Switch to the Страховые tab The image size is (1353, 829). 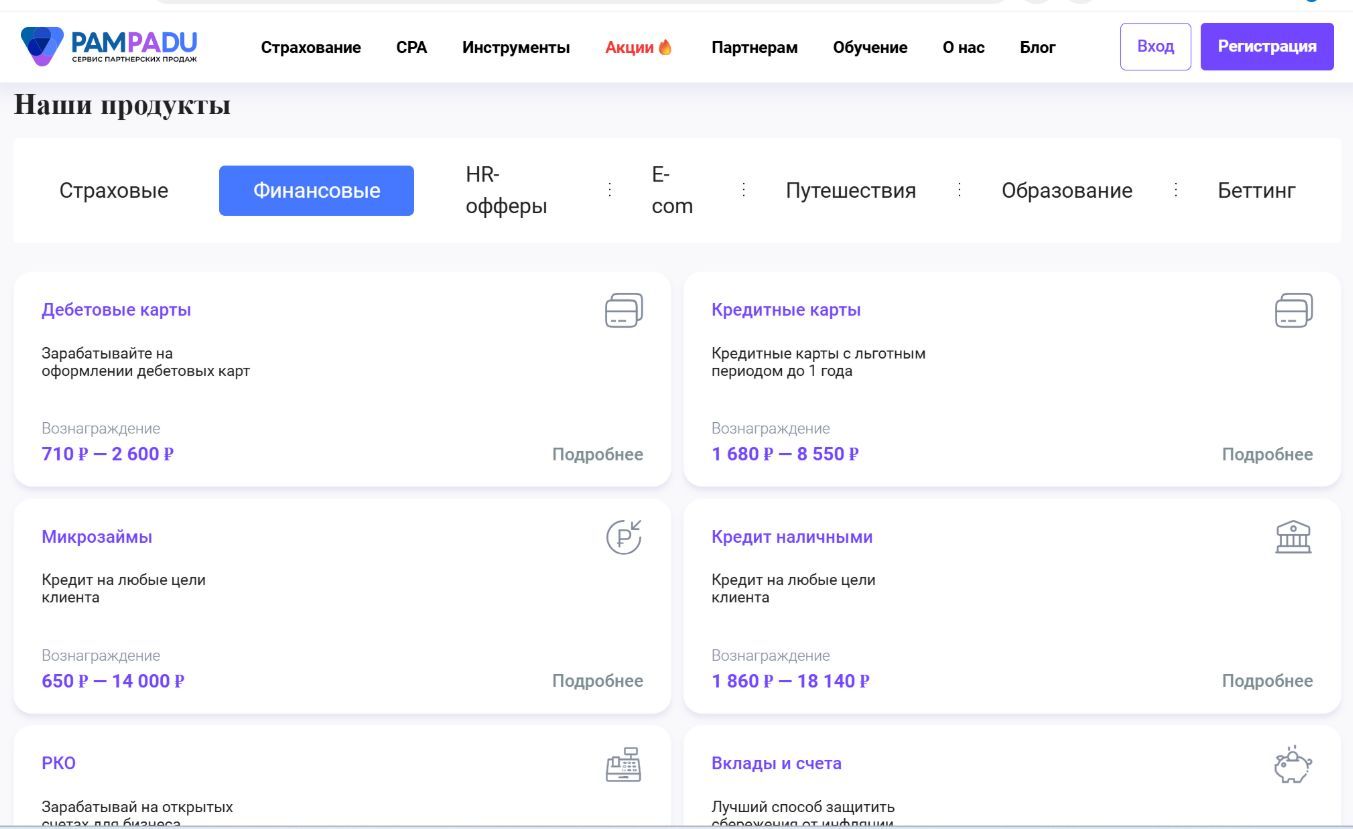point(114,191)
